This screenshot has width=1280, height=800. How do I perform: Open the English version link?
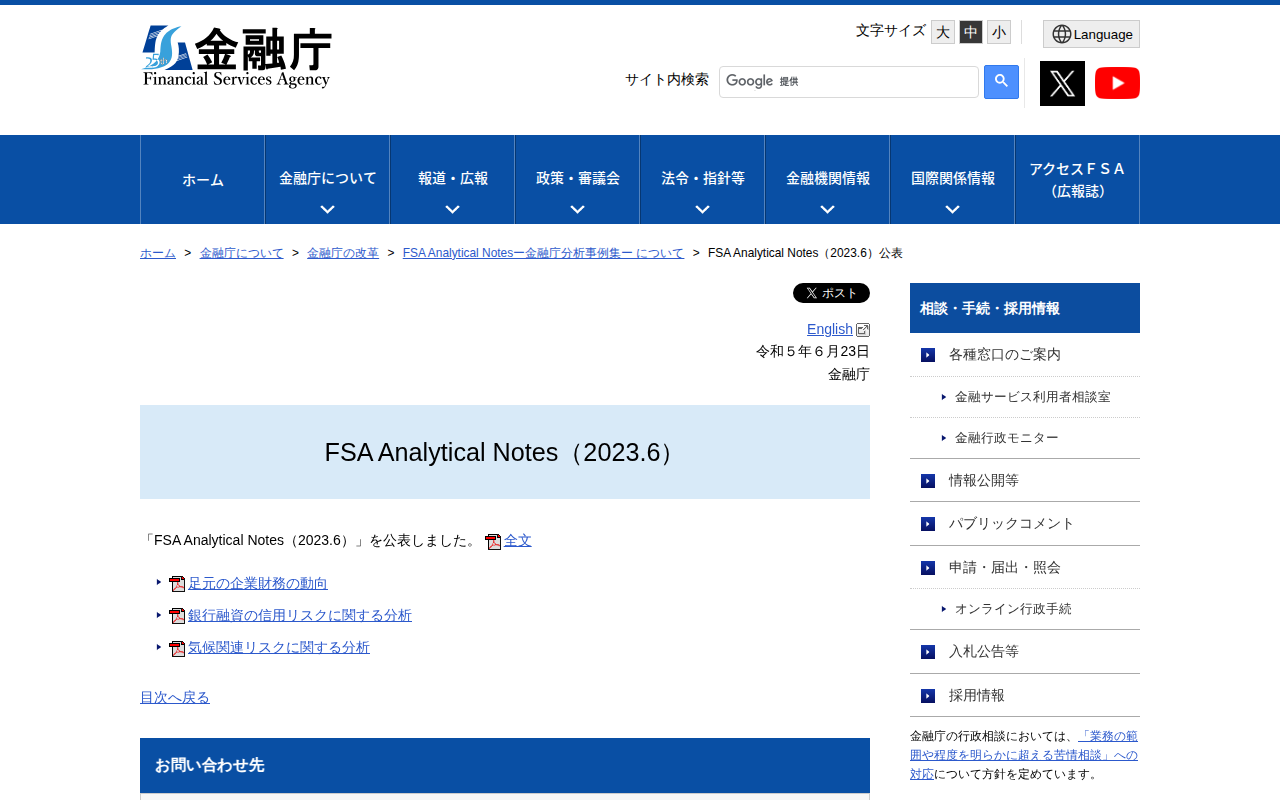(830, 329)
